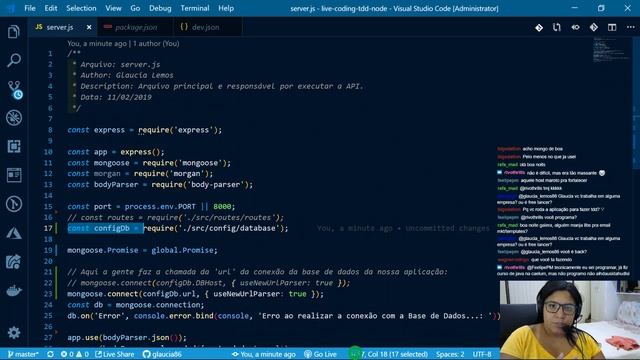Open More Actions ellipsis in editor toolbar

pos(630,27)
